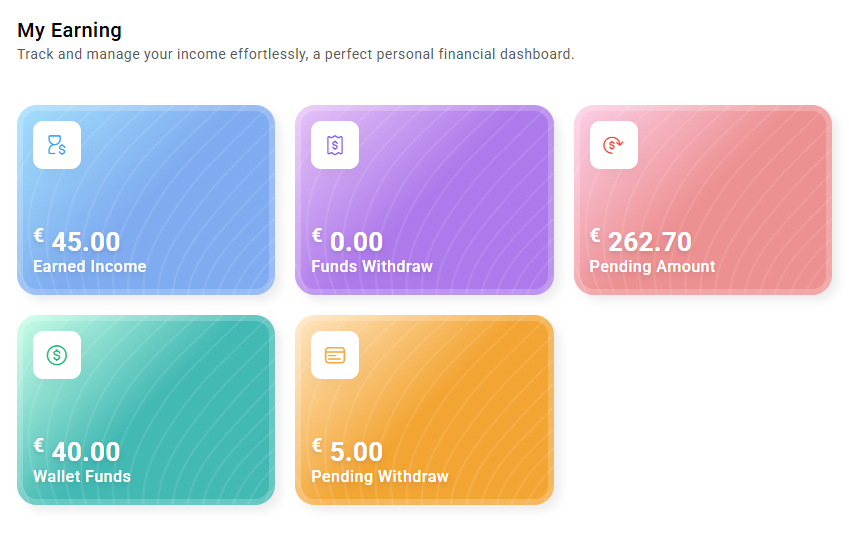This screenshot has width=849, height=533.
Task: Click the 40.00 wallet funds value
Action: pyautogui.click(x=86, y=452)
